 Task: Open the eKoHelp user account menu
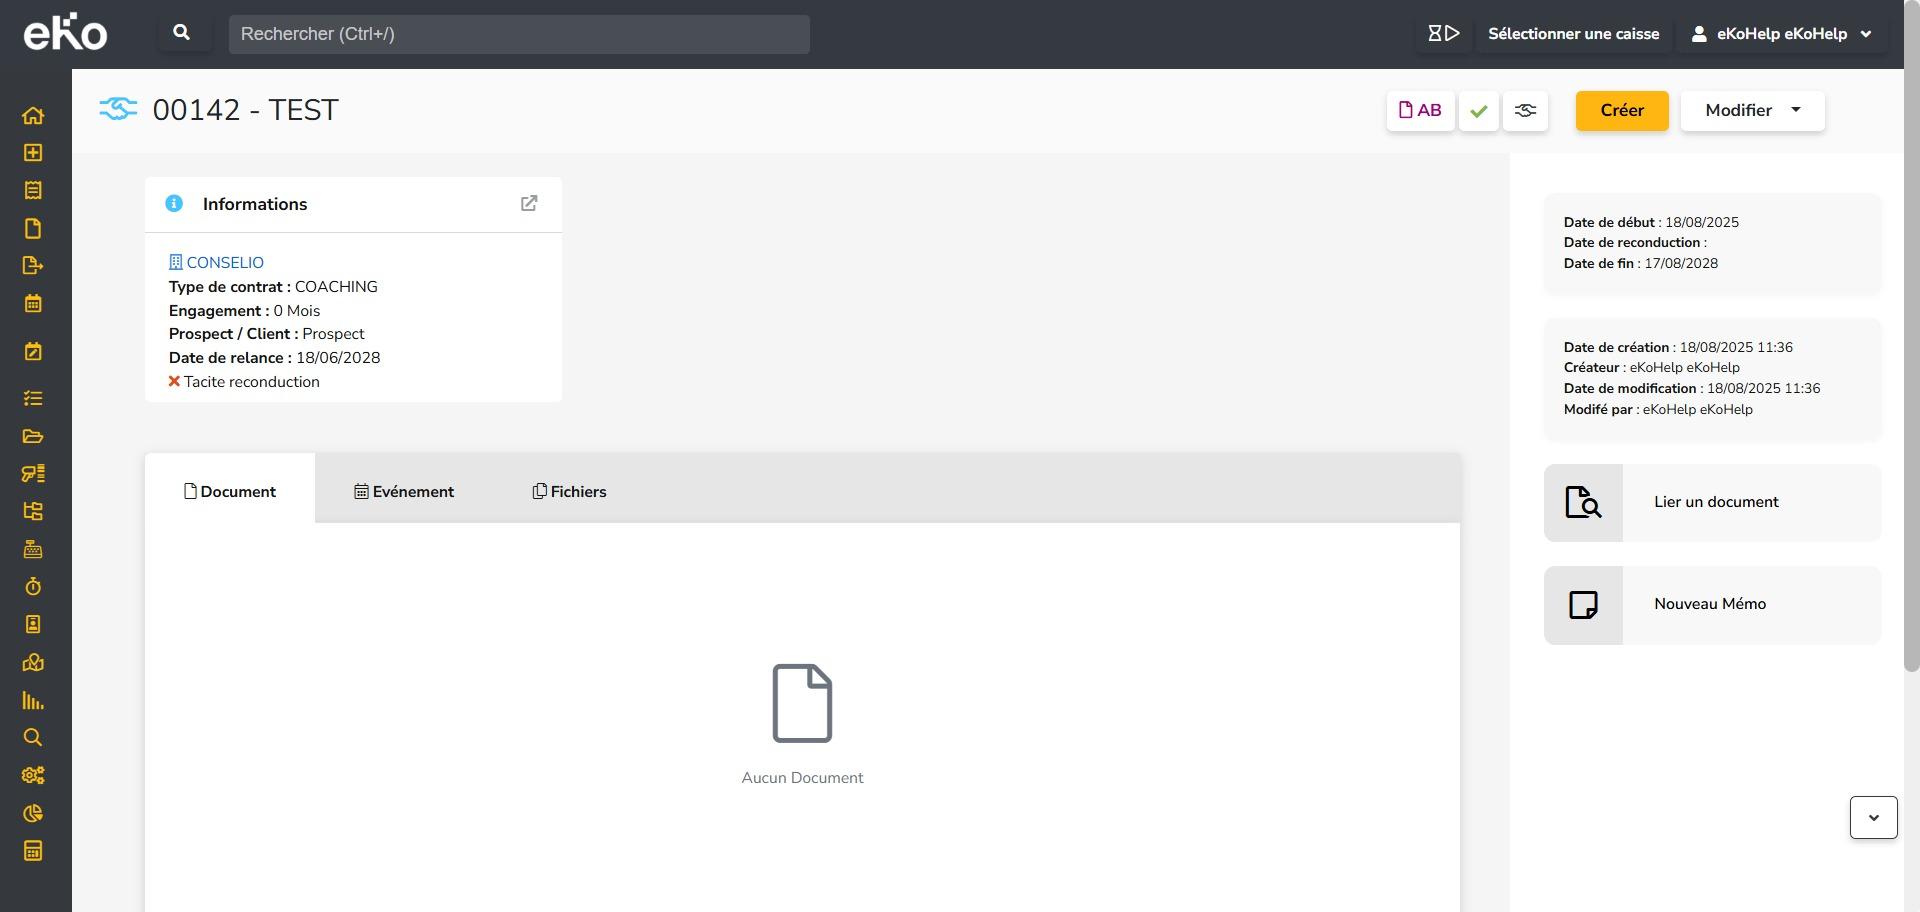coord(1781,34)
